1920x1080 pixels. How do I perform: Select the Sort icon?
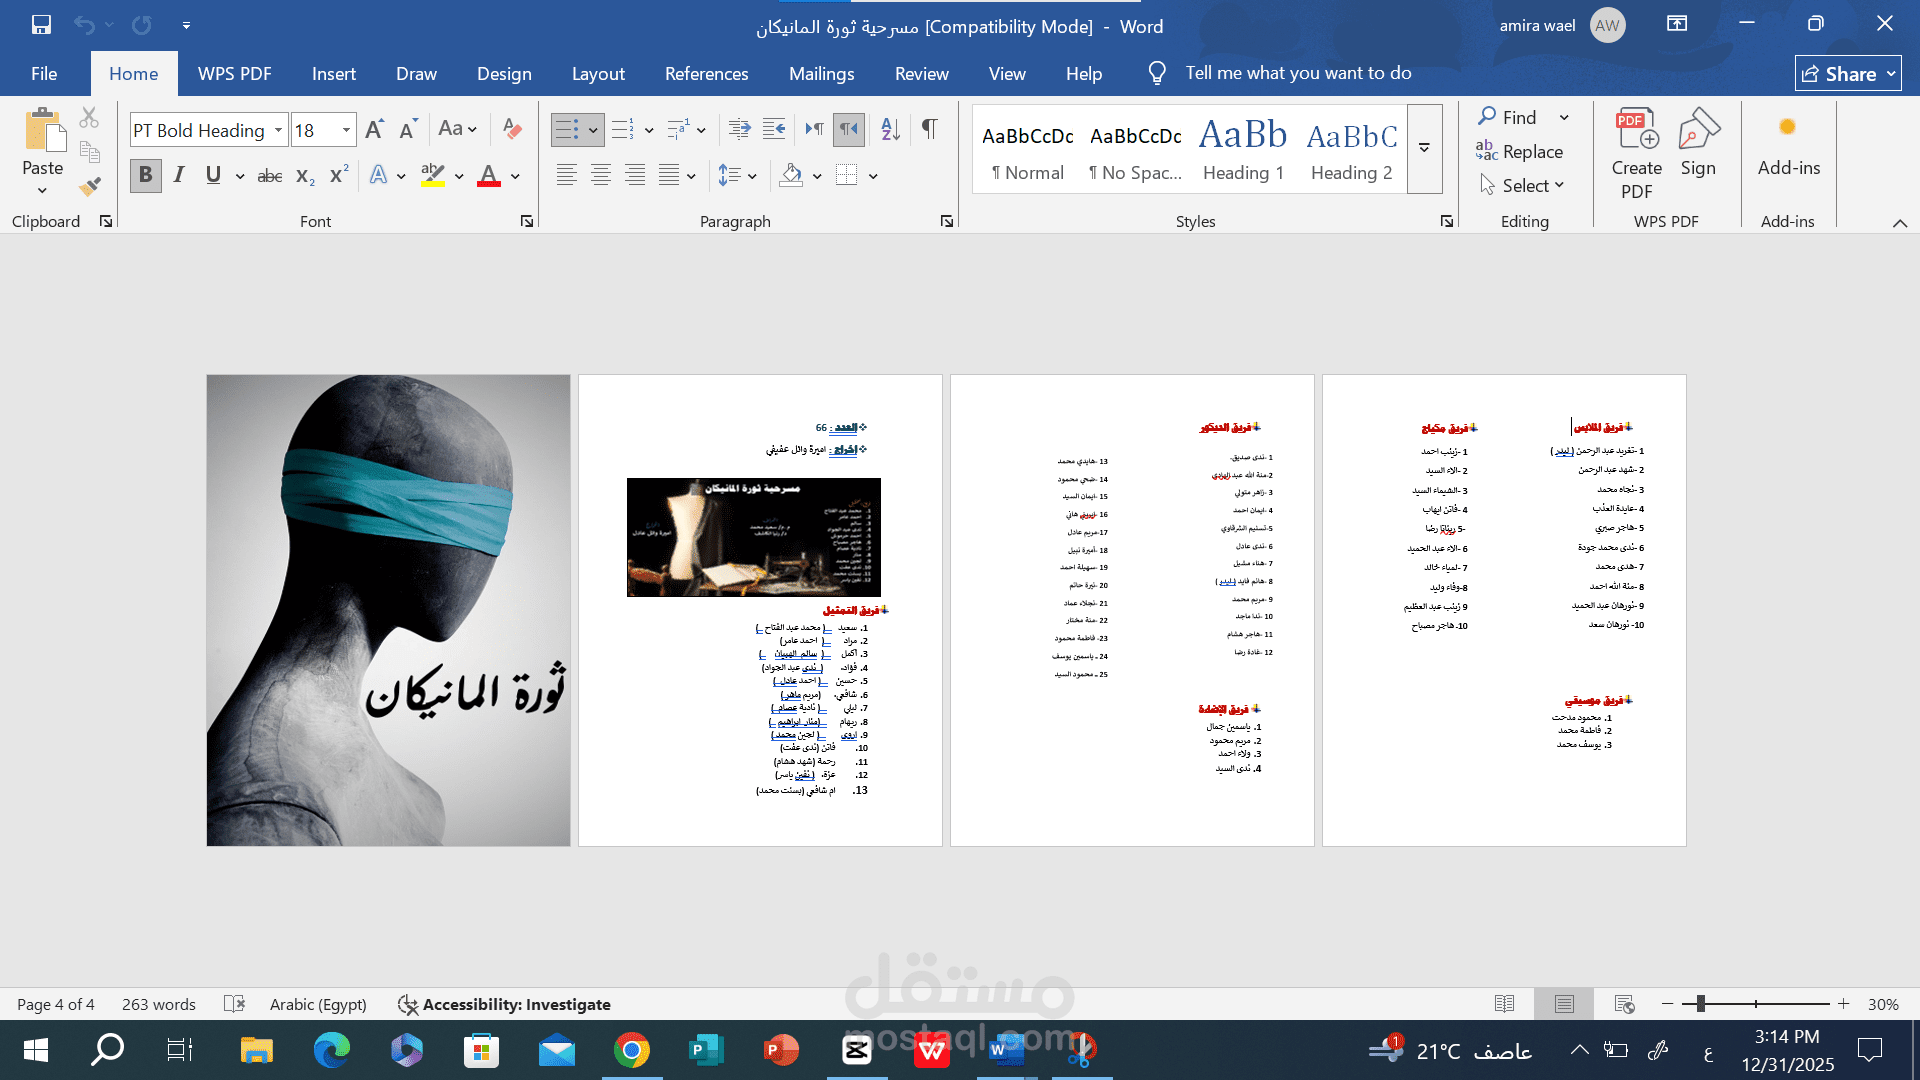point(888,129)
